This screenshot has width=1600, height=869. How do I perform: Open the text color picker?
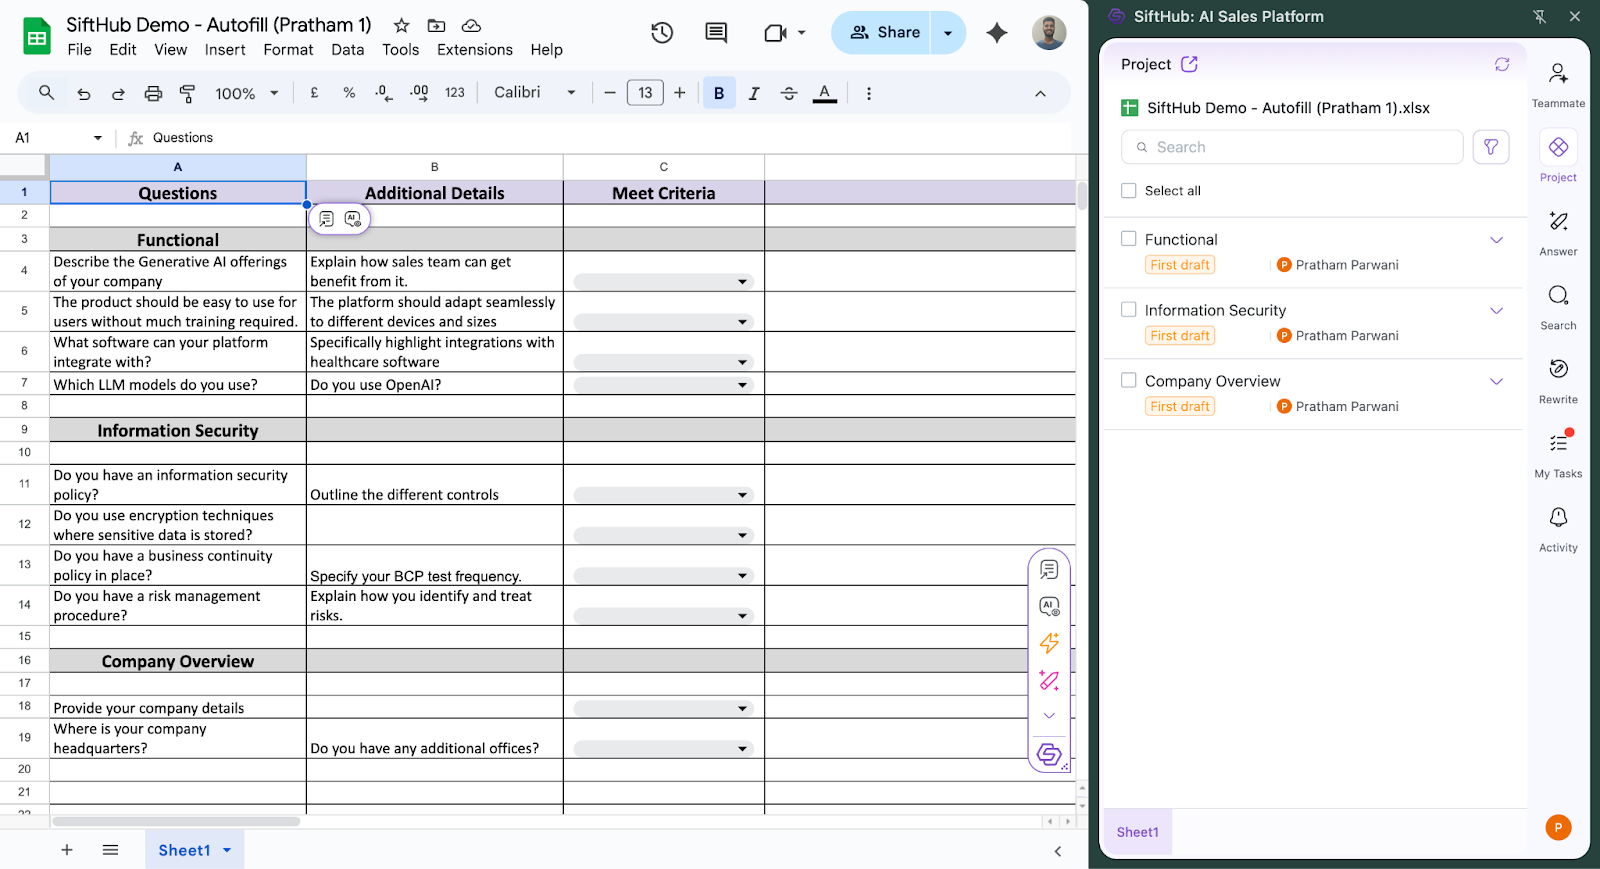(x=824, y=93)
